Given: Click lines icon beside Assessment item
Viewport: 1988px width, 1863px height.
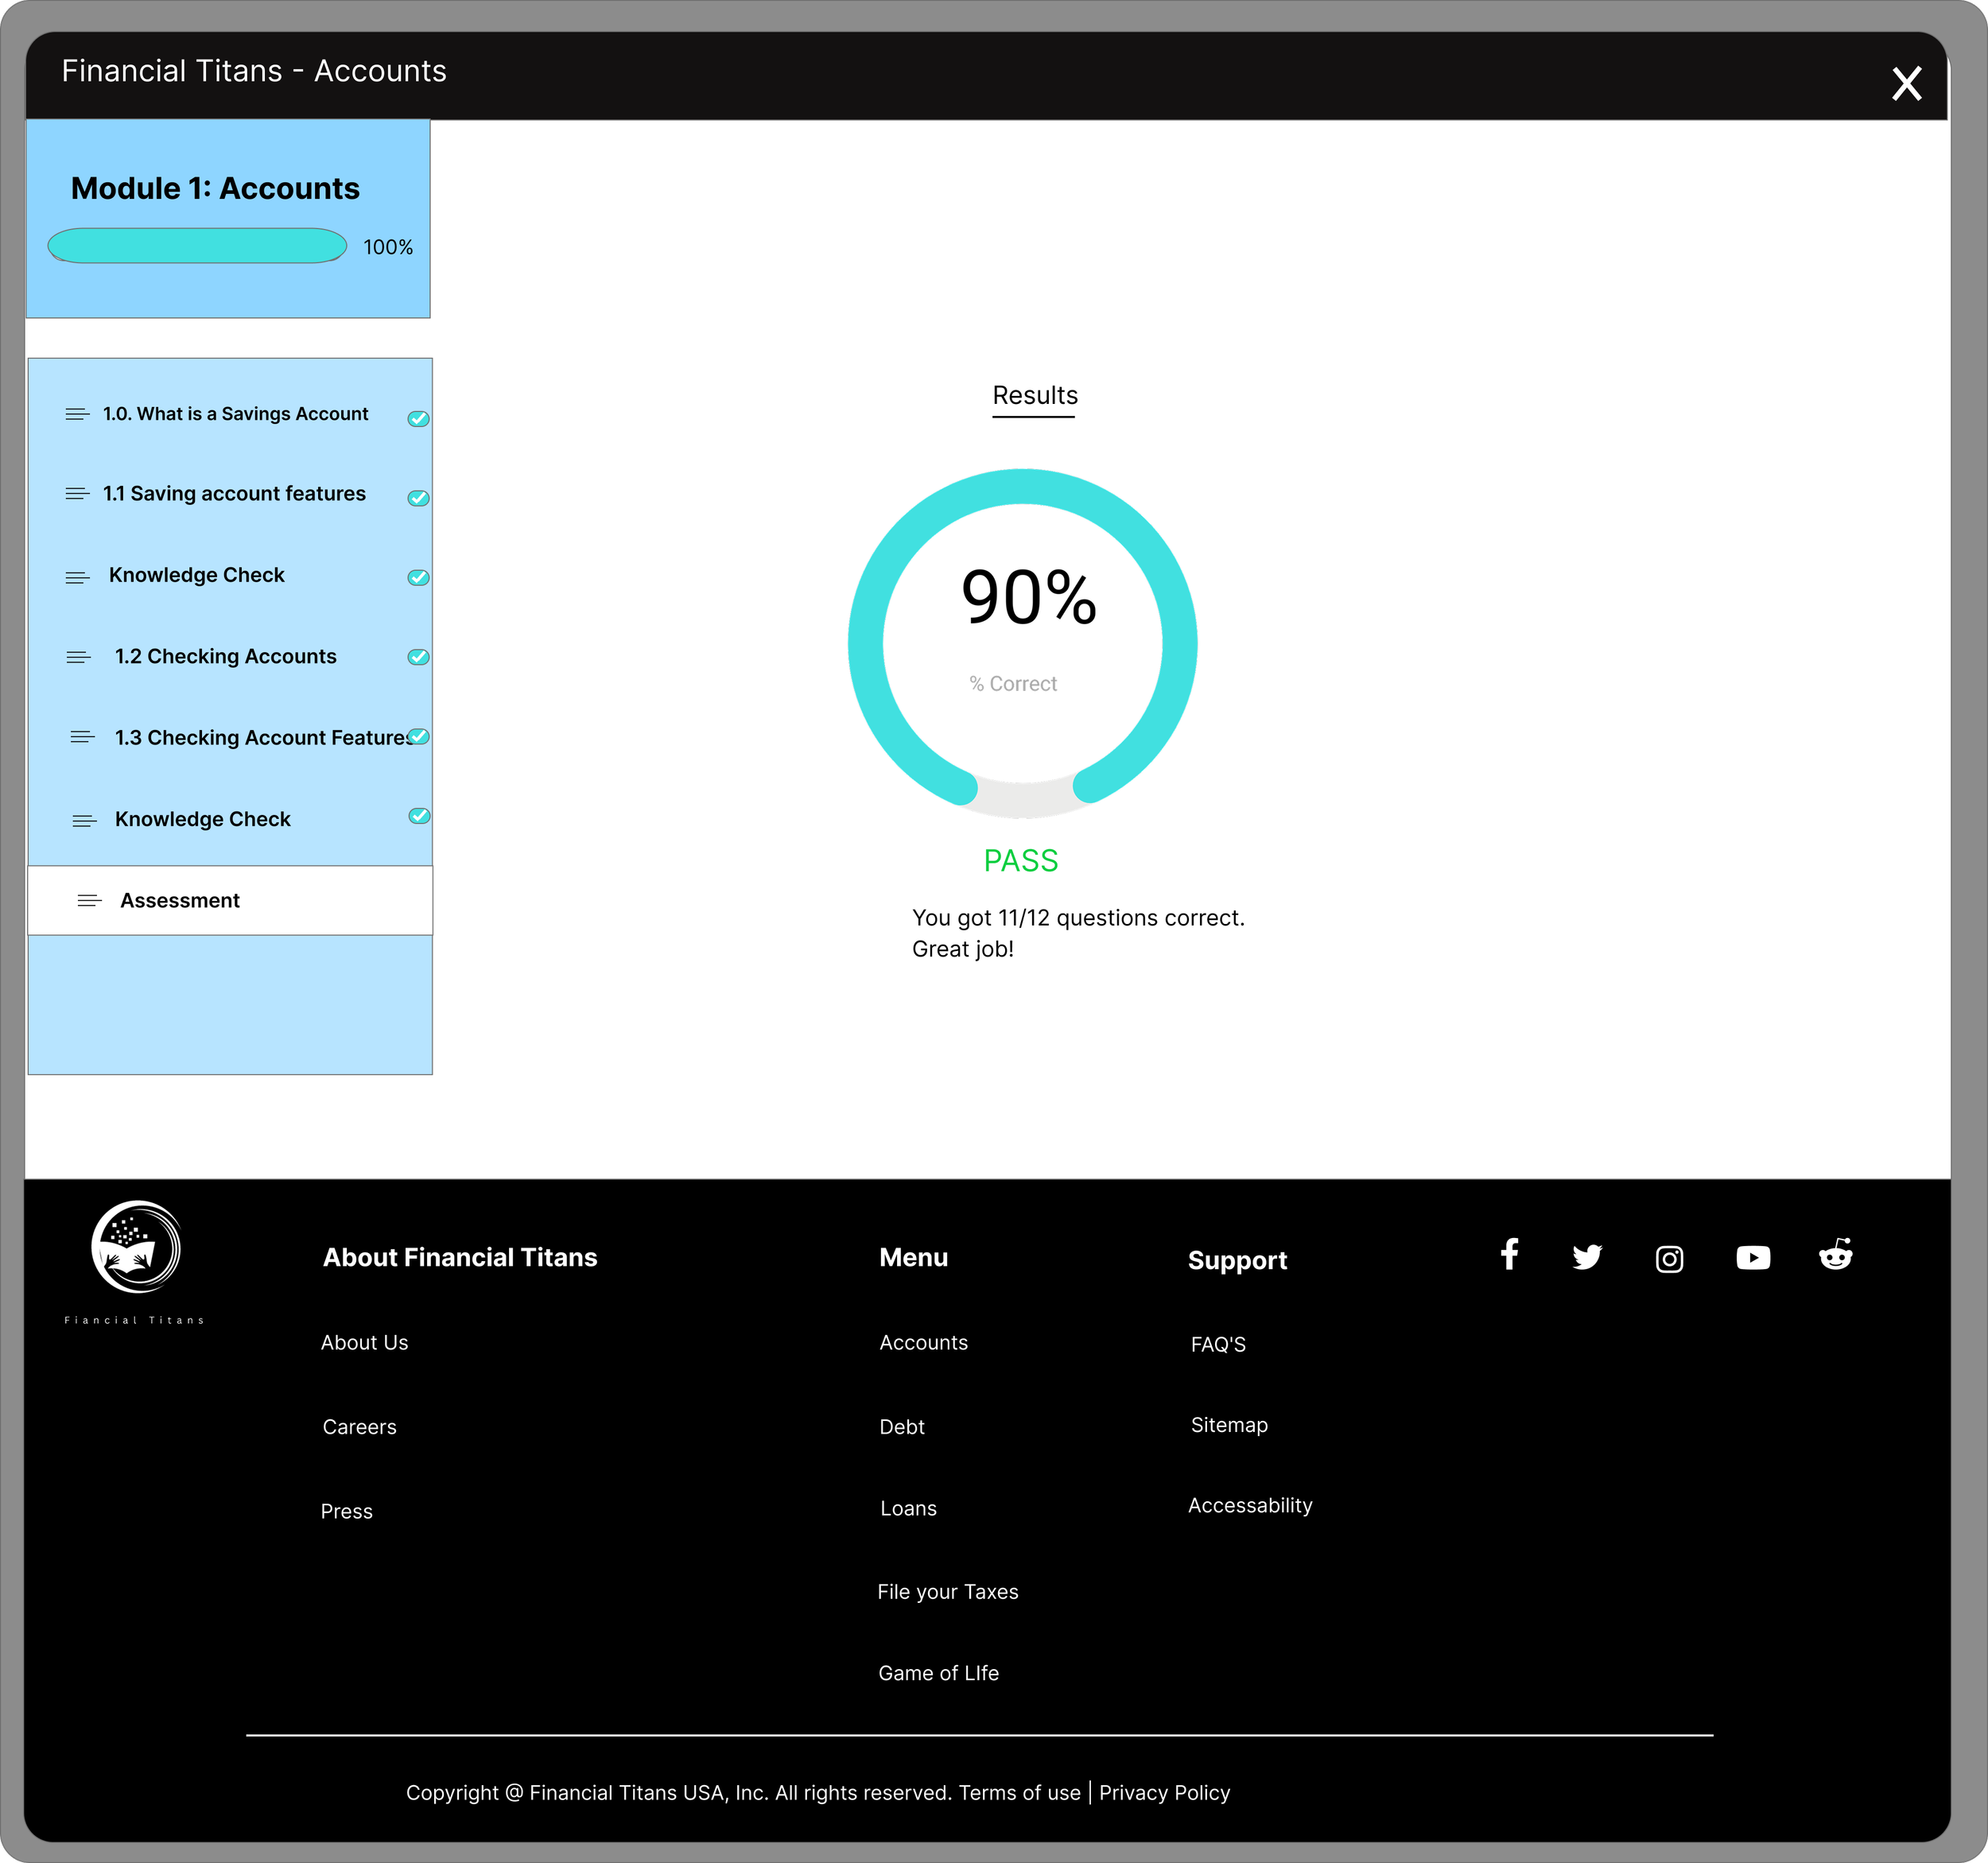Looking at the screenshot, I should coord(89,901).
